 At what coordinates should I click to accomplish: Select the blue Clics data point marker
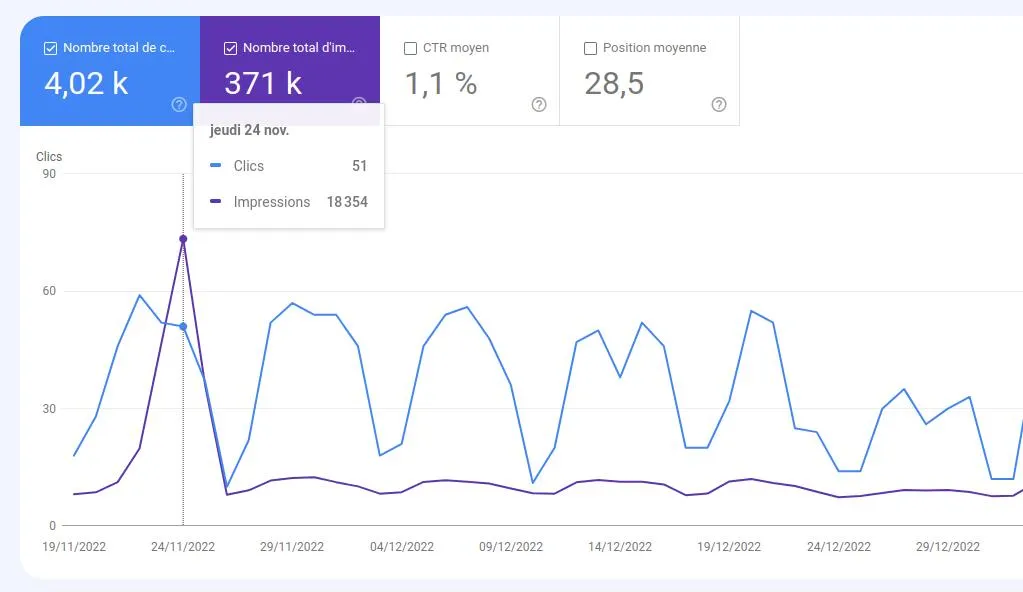click(183, 325)
